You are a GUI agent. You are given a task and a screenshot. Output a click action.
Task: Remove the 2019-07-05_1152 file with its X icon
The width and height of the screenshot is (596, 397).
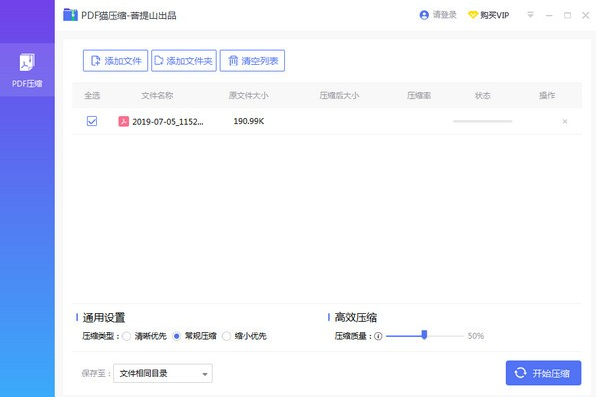pos(565,121)
